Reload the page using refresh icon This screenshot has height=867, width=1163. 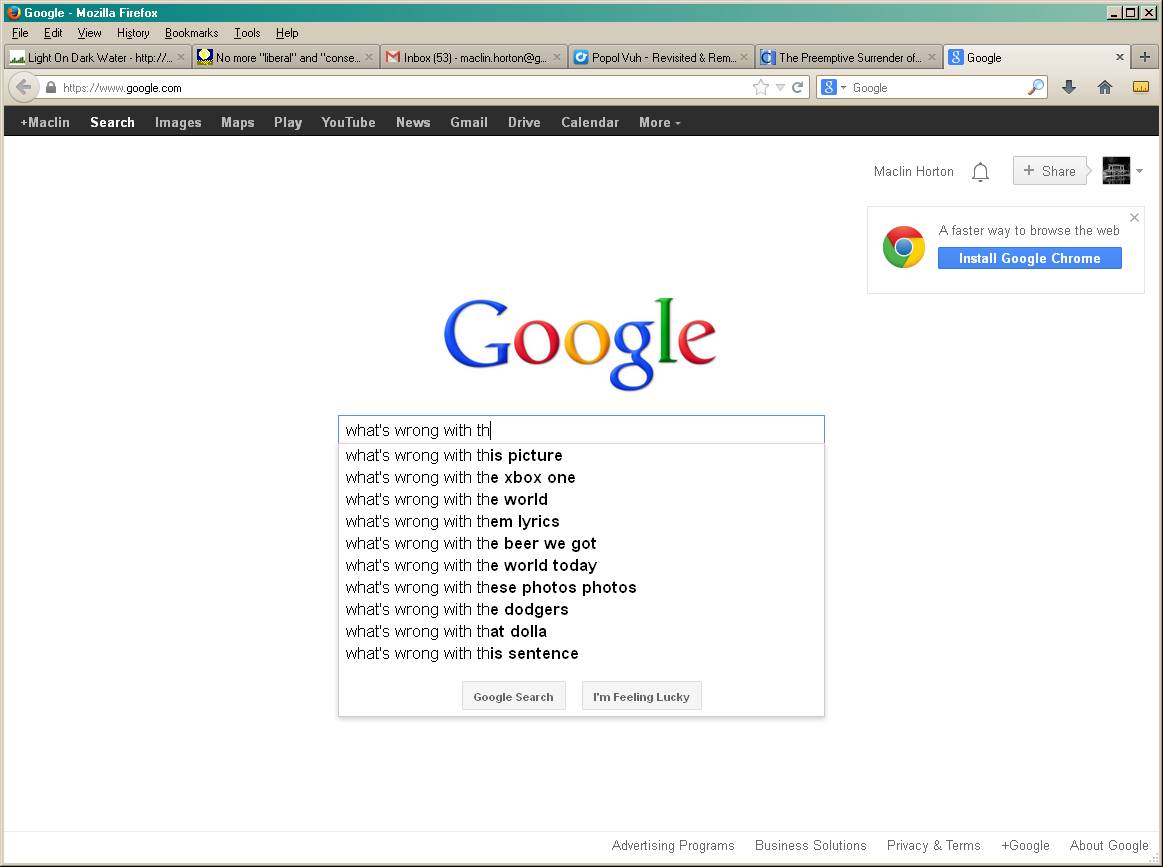click(x=798, y=87)
